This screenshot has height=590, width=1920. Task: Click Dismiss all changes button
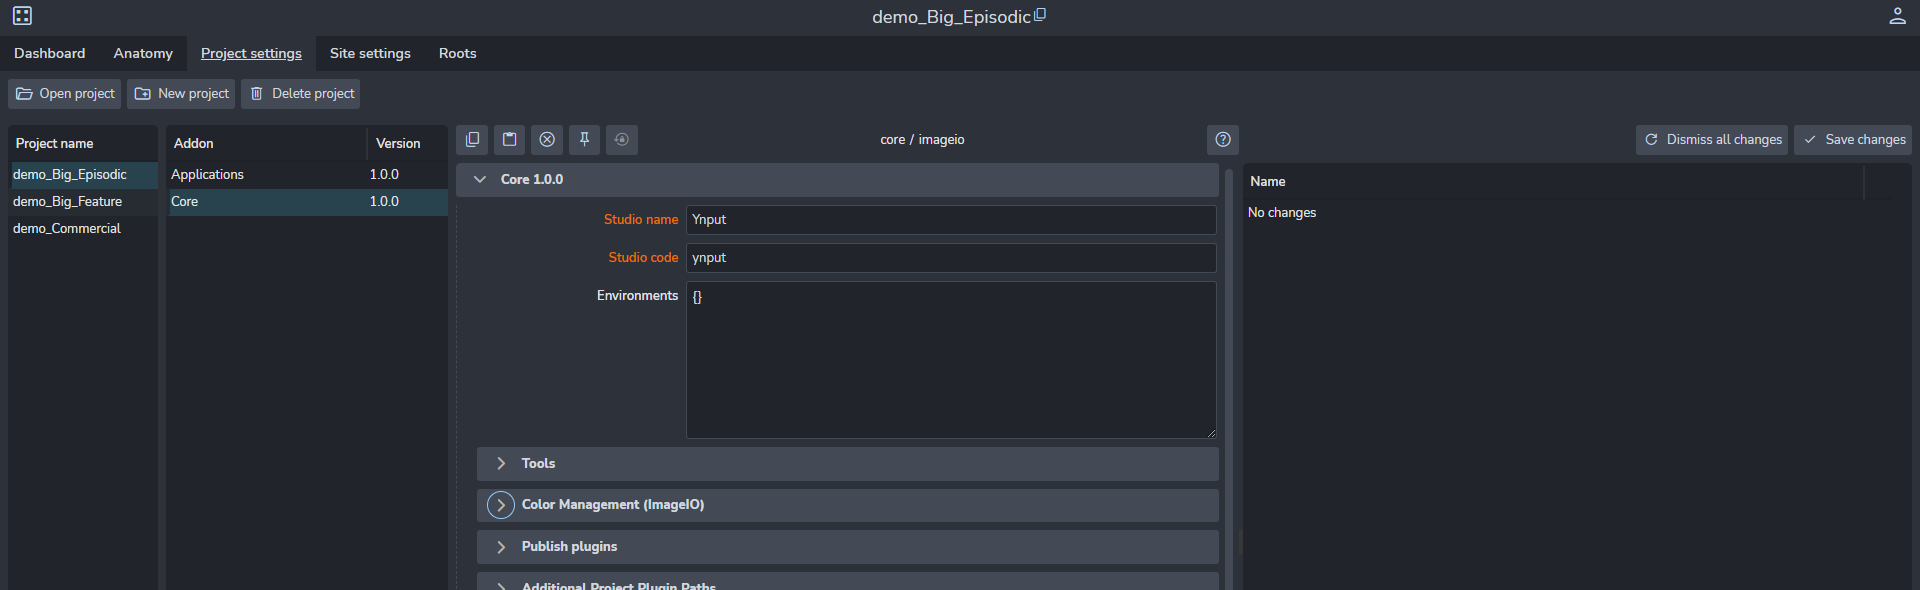point(1712,140)
